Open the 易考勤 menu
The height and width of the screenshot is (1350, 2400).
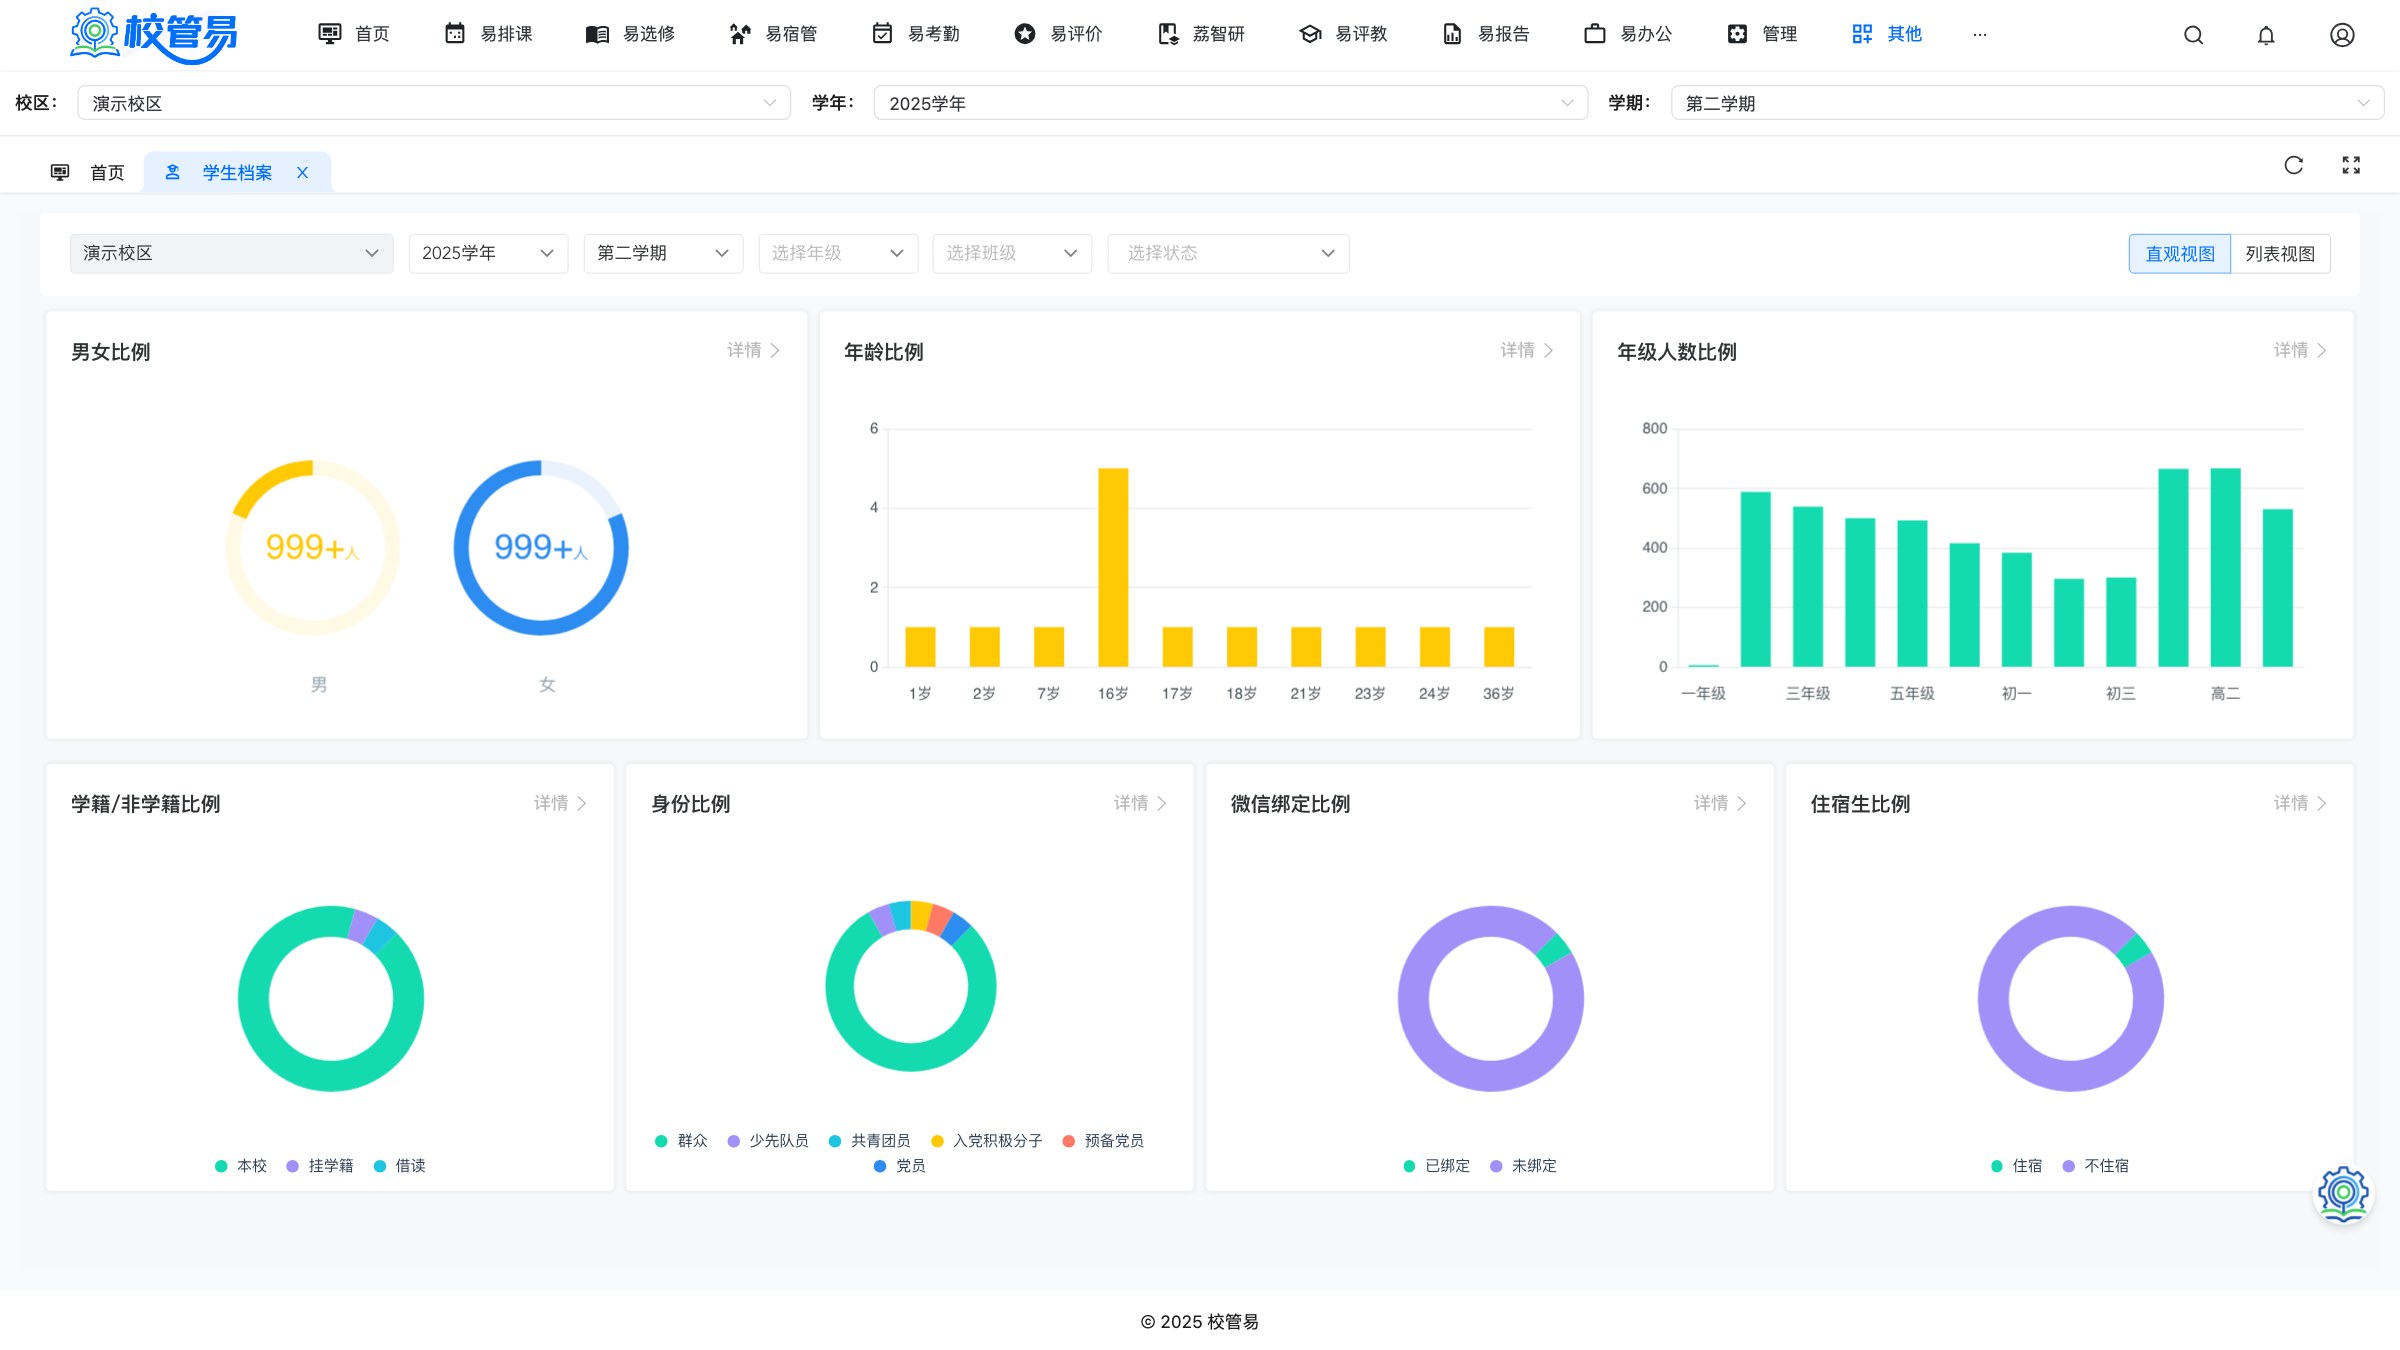[x=915, y=34]
